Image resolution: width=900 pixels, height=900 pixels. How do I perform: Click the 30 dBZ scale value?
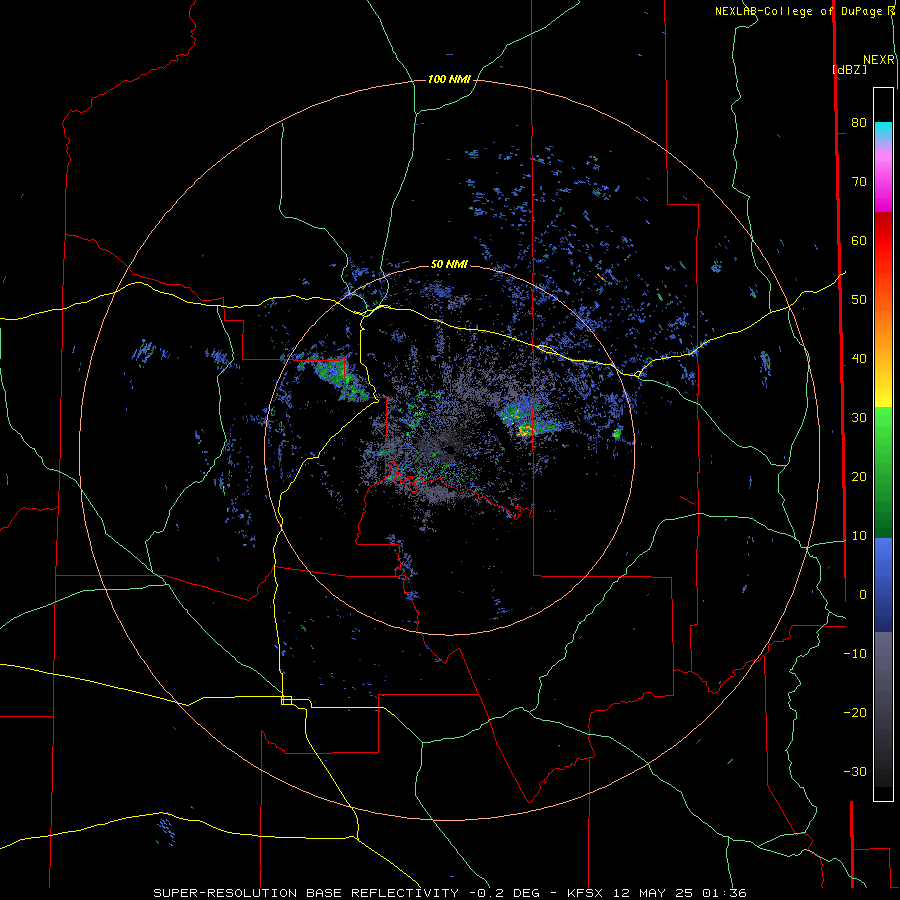859,417
